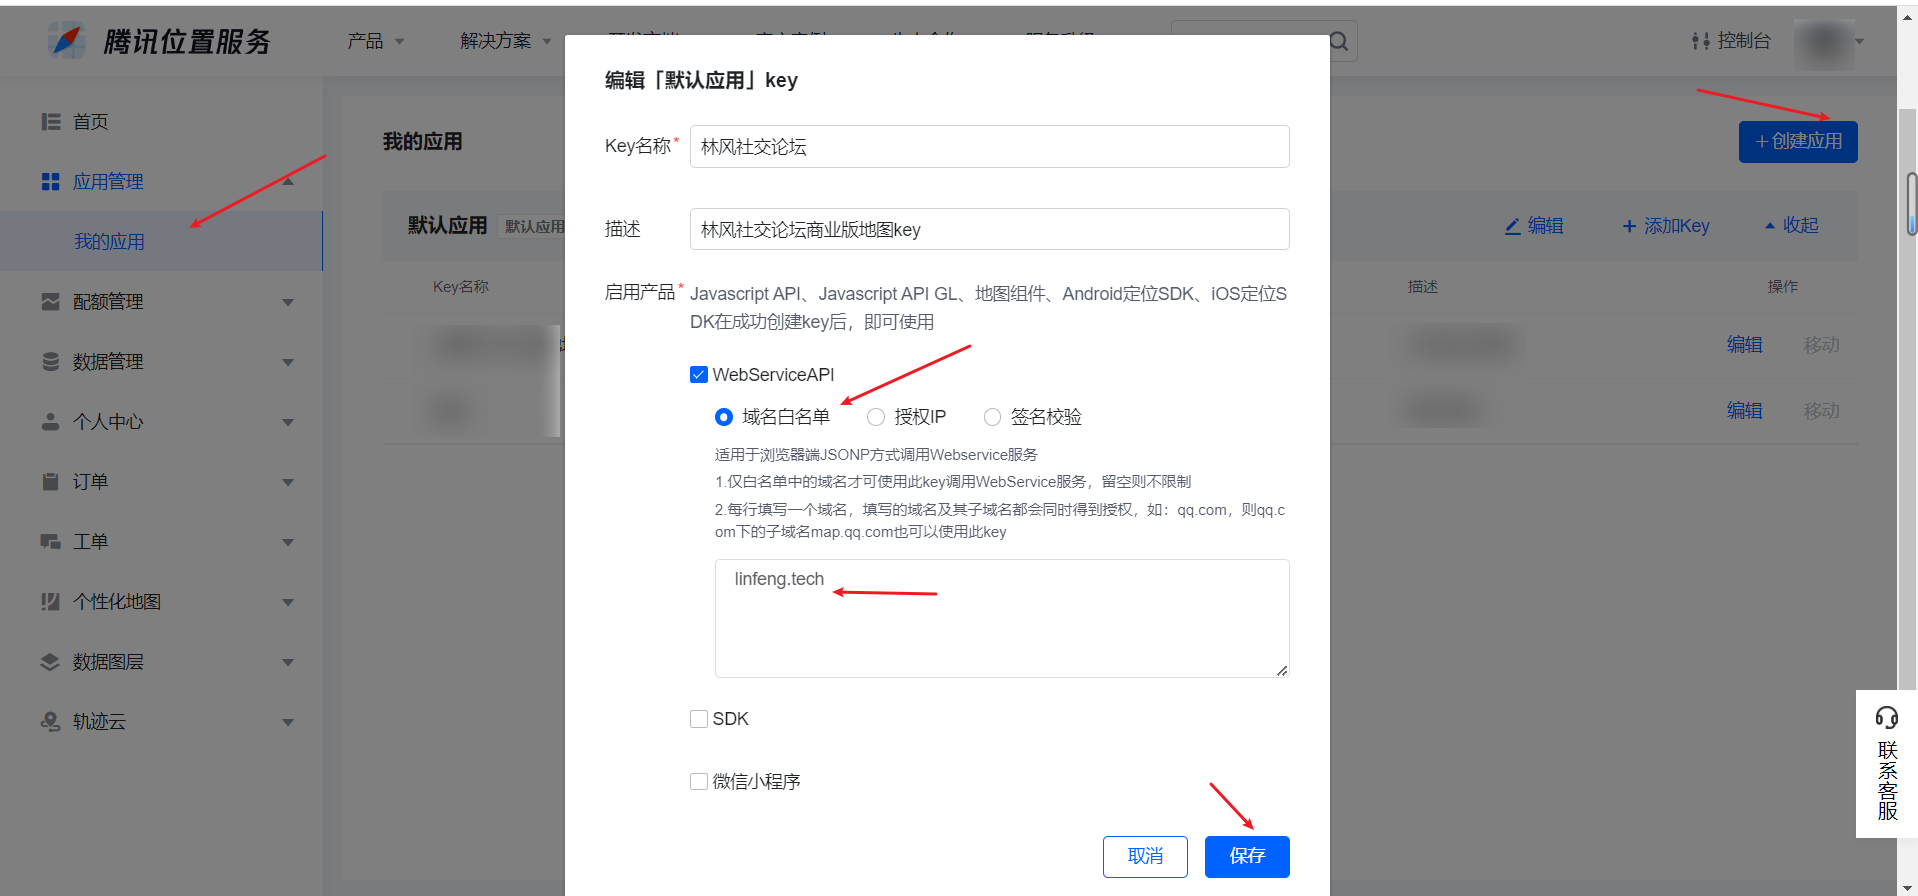Open the 产品 dropdown in top navigation
The height and width of the screenshot is (896, 1918).
point(376,41)
